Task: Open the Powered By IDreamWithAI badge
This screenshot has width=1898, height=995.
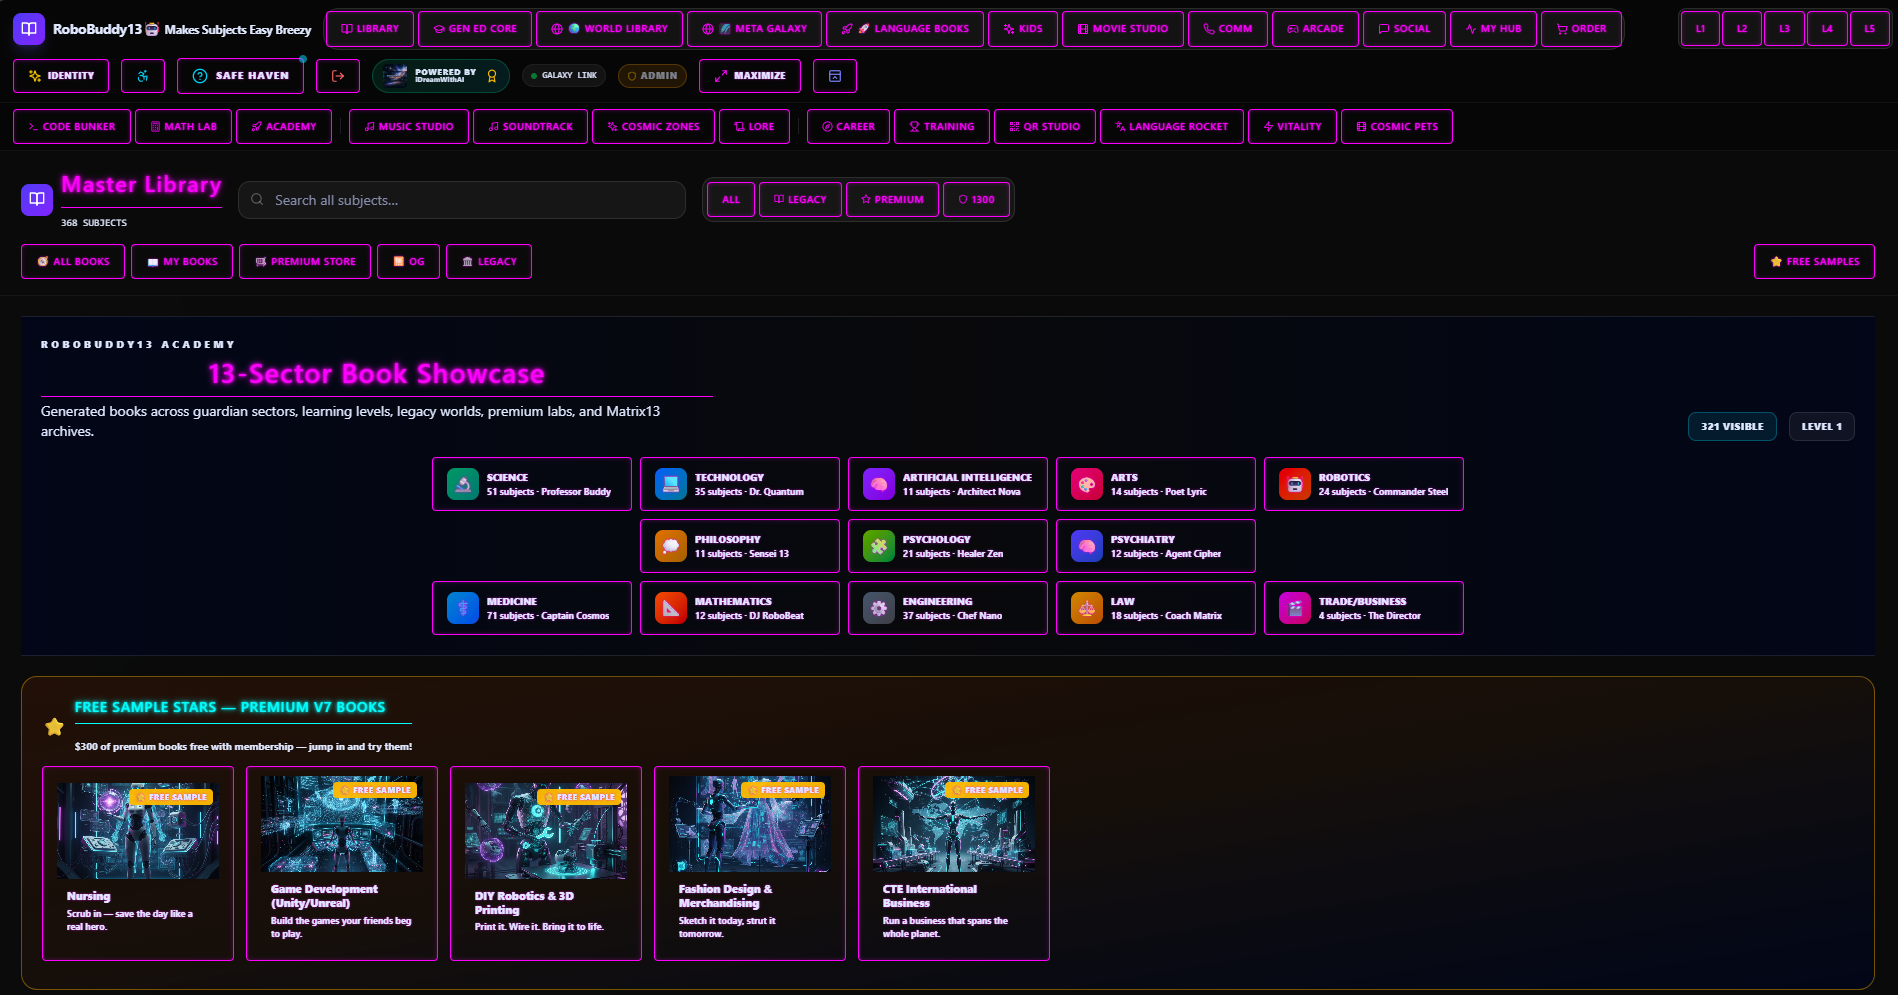Action: [441, 76]
